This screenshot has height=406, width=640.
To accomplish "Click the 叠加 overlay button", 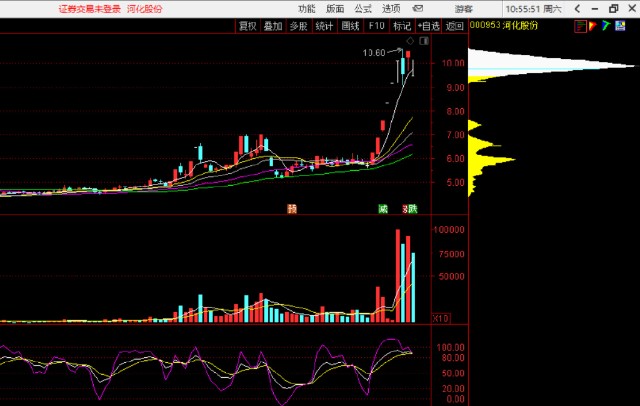I will pyautogui.click(x=273, y=26).
